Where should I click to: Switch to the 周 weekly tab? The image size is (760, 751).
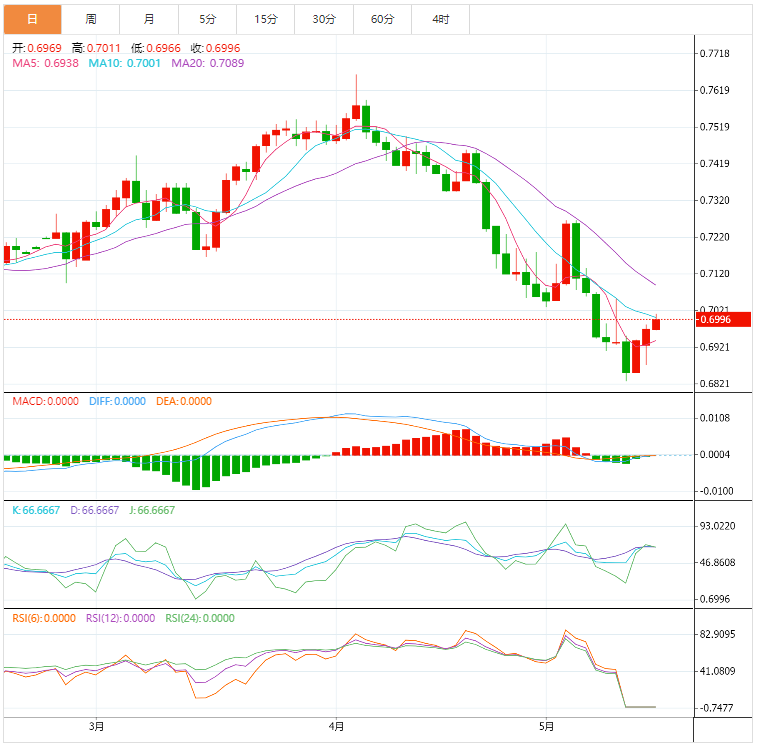(91, 19)
